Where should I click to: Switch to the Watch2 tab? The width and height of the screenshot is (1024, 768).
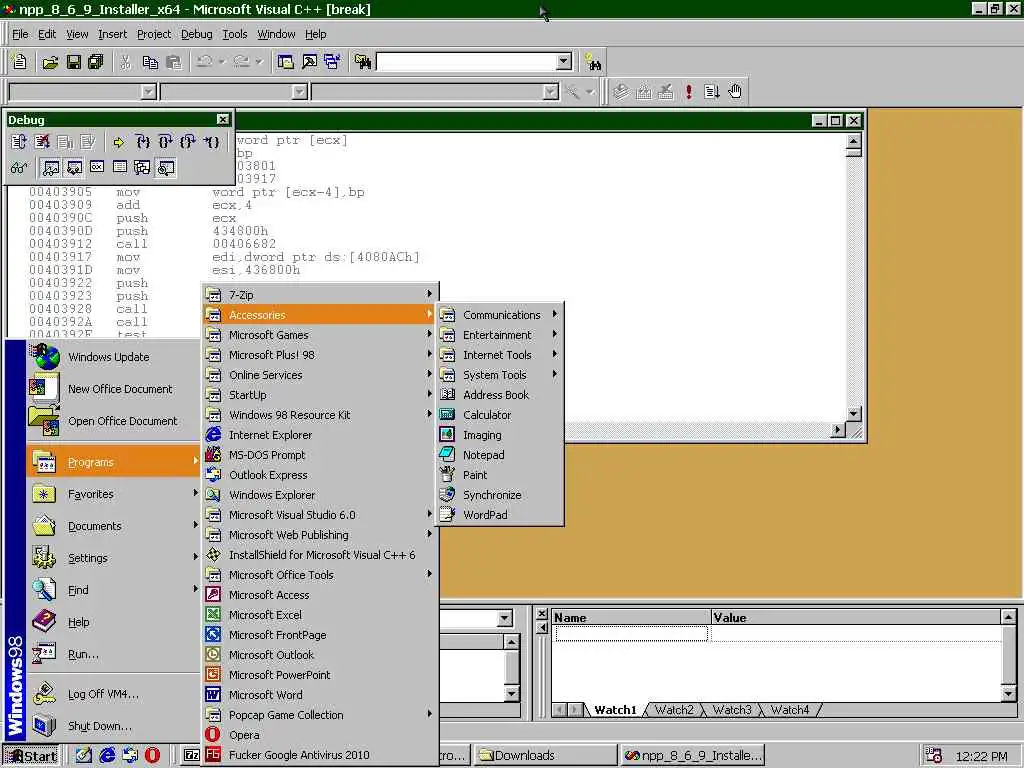pyautogui.click(x=674, y=710)
